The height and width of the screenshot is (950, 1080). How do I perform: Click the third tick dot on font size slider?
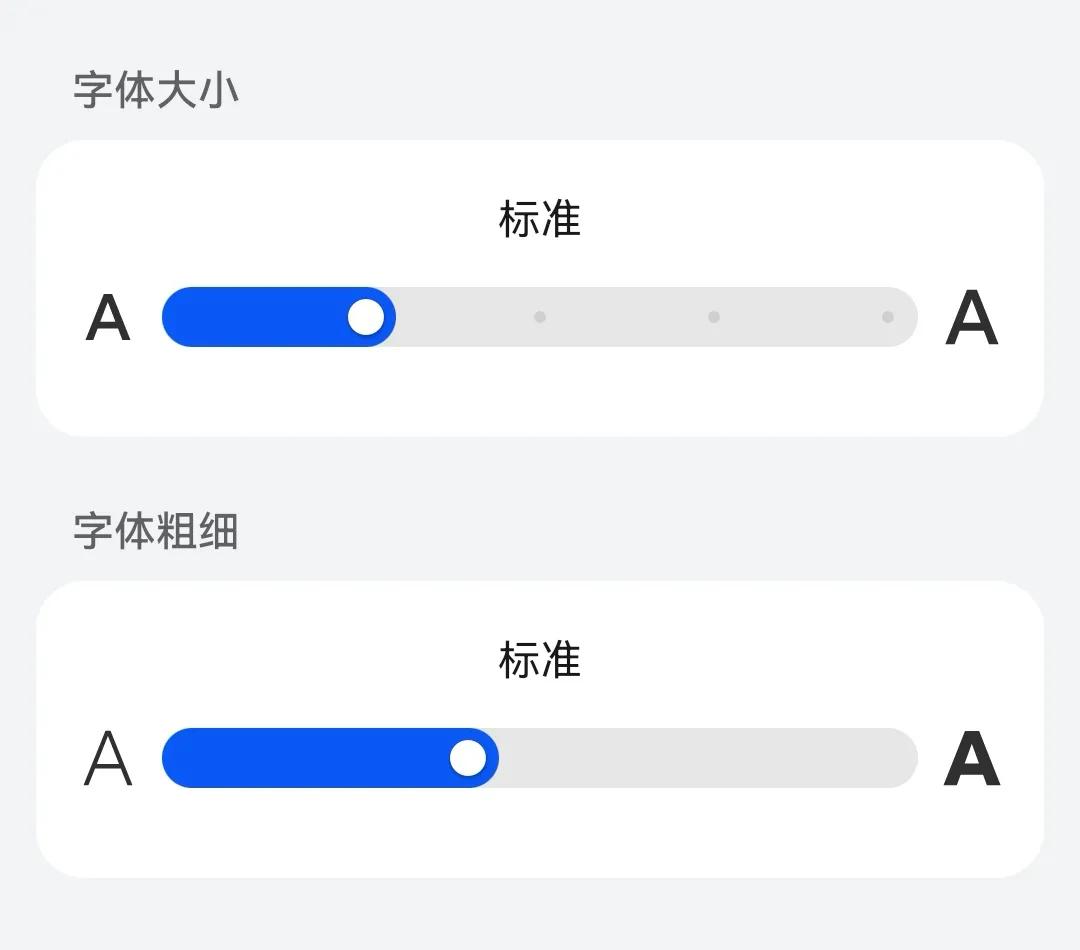coord(714,317)
